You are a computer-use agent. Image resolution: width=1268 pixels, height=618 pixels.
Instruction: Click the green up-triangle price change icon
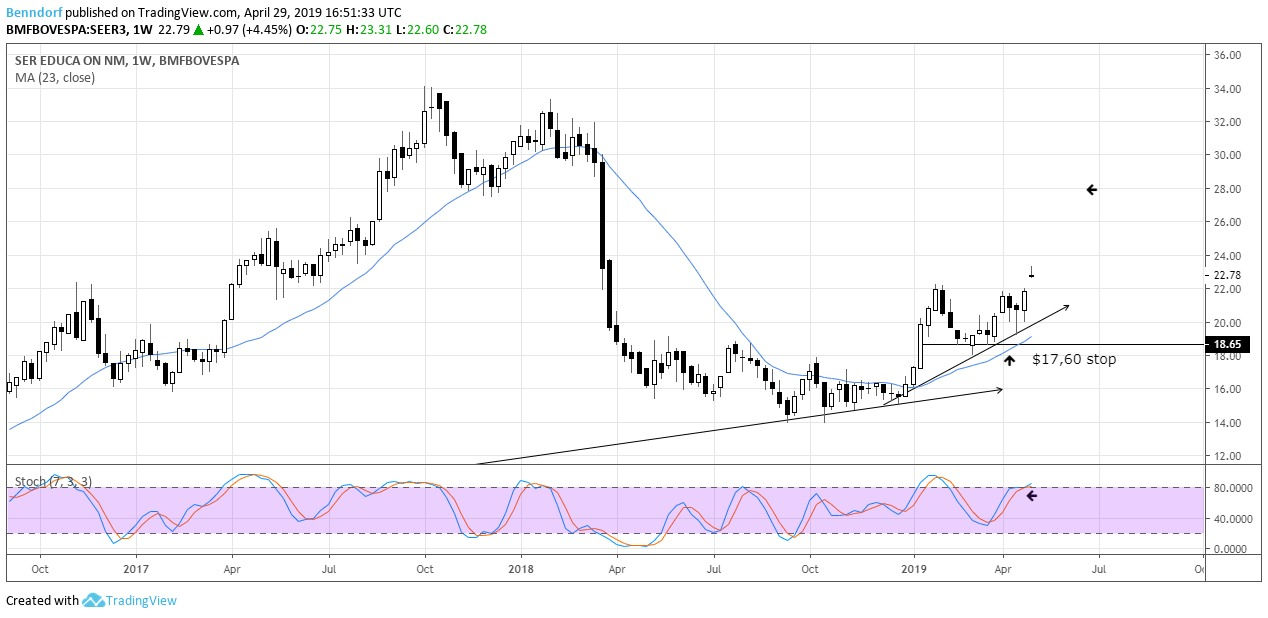(x=199, y=30)
